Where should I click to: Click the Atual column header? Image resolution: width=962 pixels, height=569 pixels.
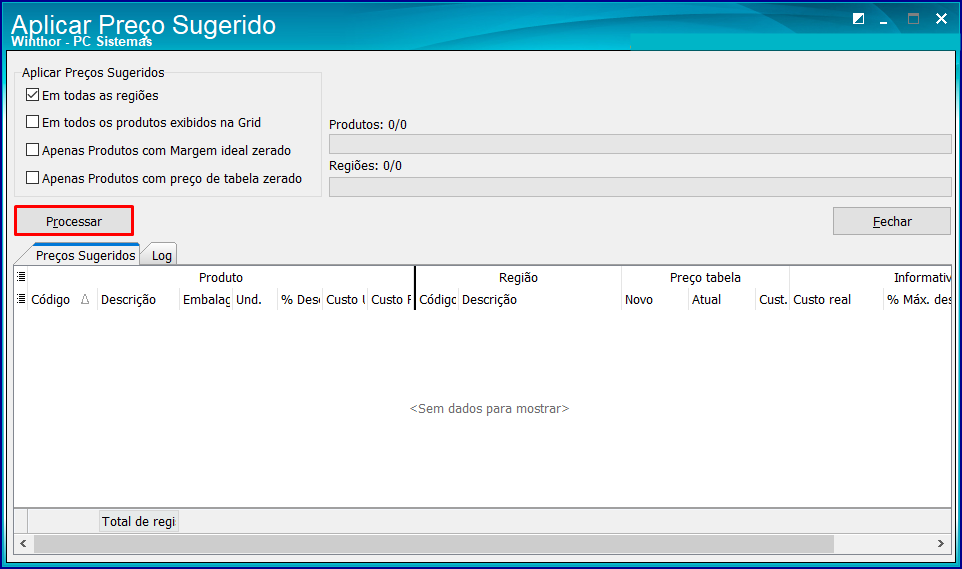pyautogui.click(x=722, y=300)
